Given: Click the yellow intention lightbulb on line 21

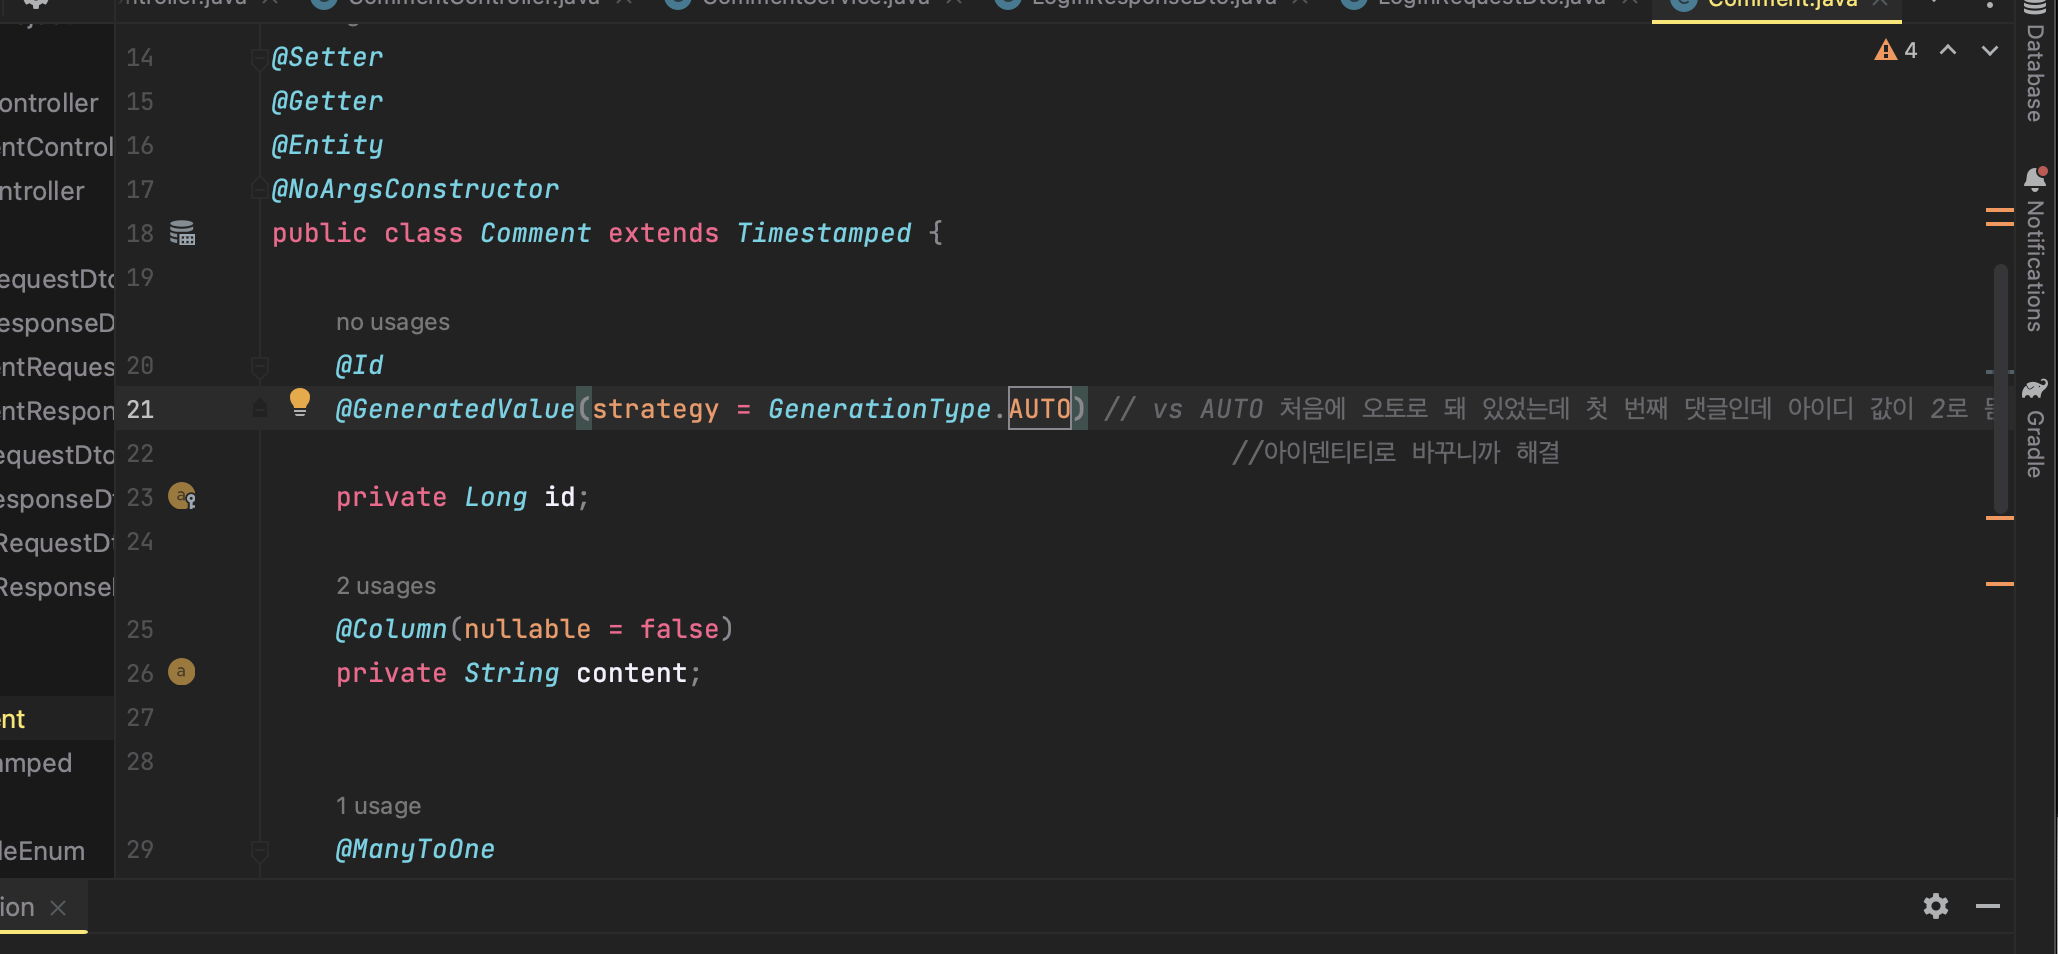Looking at the screenshot, I should pos(299,402).
